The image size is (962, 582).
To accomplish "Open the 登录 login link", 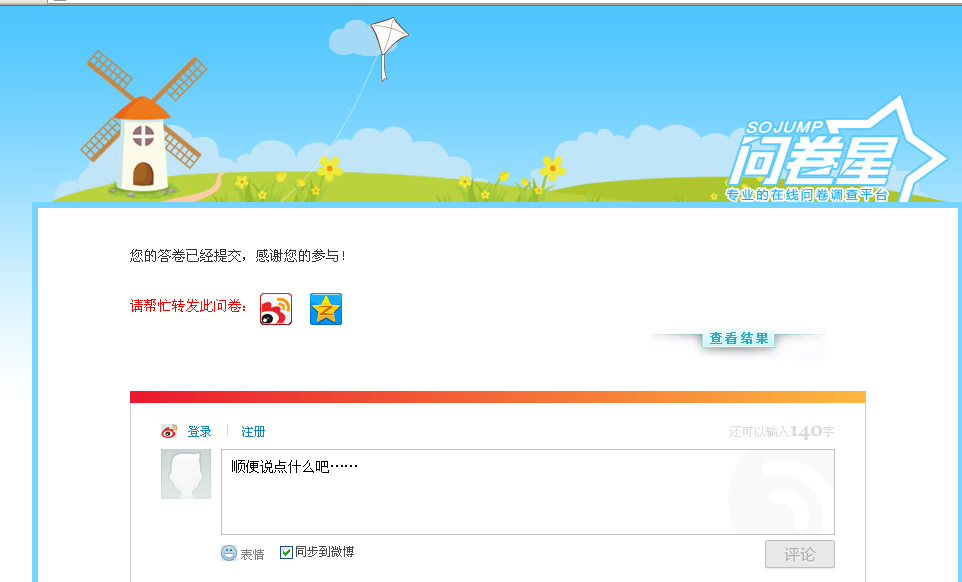I will 199,432.
